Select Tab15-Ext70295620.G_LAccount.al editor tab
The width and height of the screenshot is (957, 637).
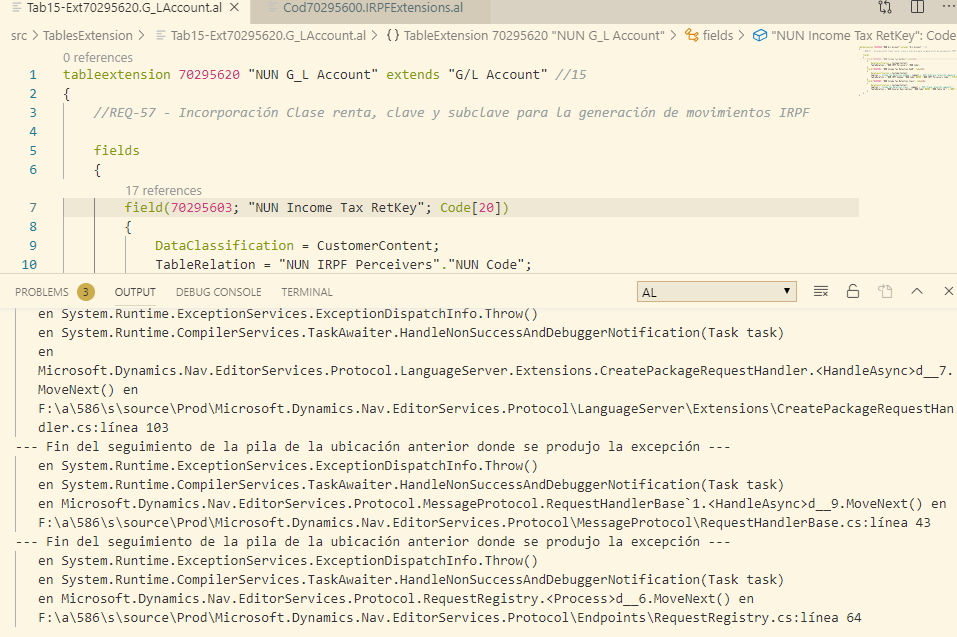coord(124,8)
